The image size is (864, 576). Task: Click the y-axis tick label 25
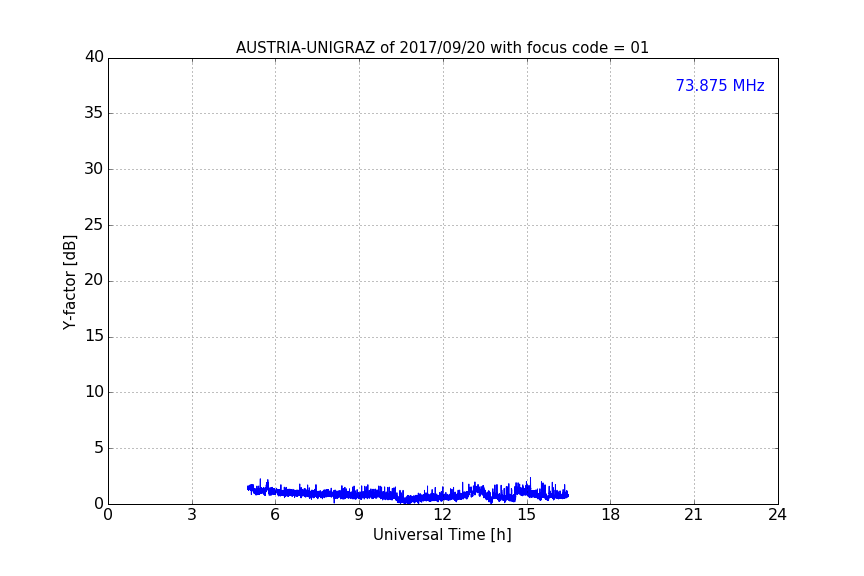click(94, 225)
